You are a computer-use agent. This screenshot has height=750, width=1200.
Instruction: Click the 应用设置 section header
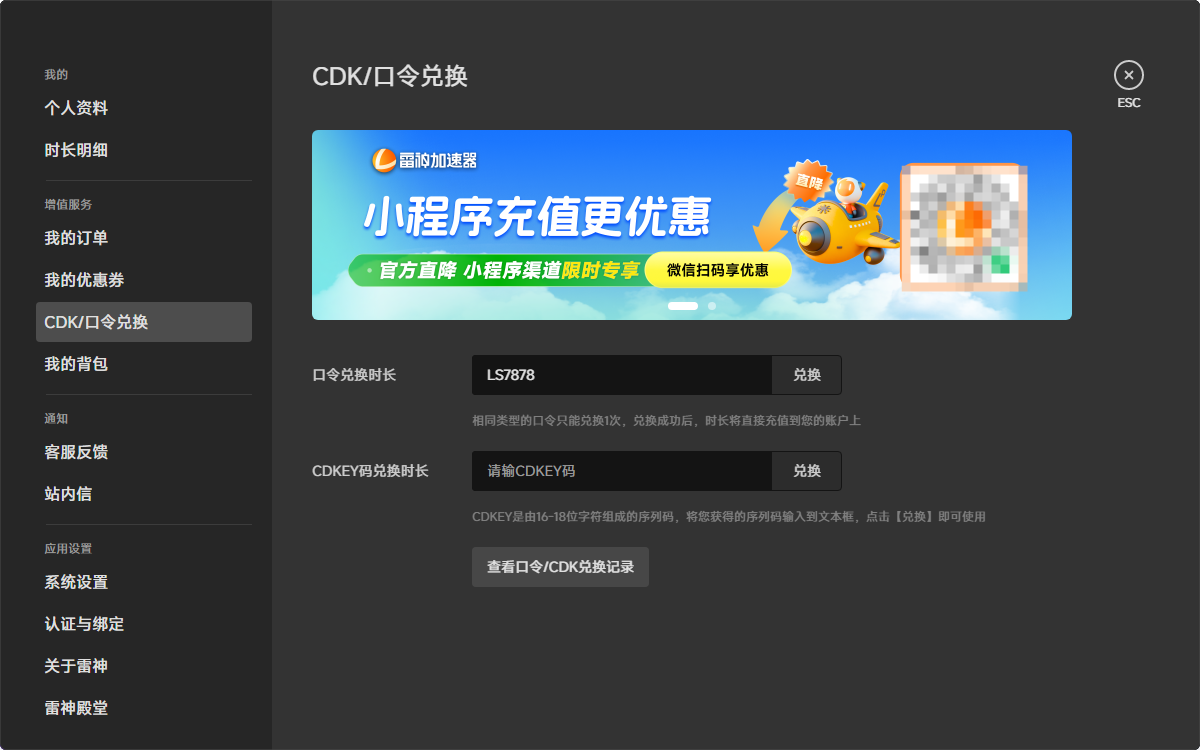68,548
